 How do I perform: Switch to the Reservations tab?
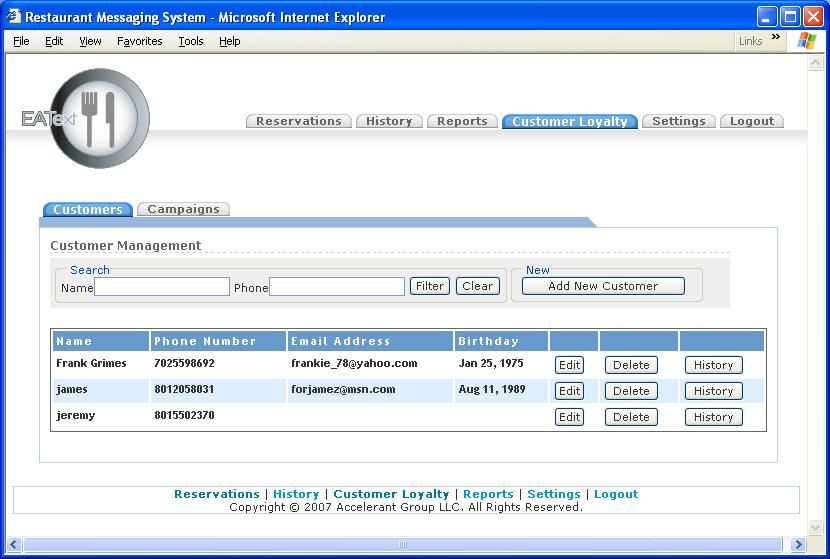click(298, 121)
